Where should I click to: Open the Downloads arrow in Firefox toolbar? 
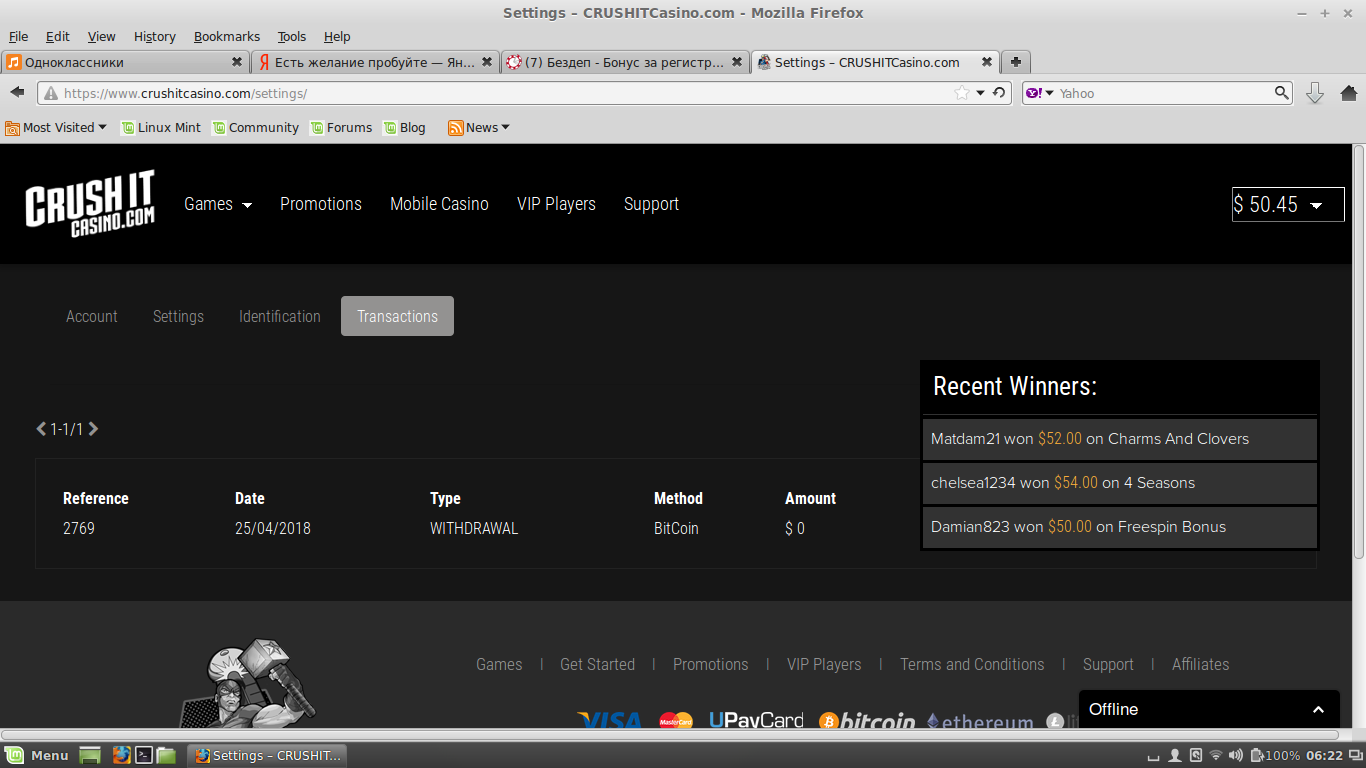click(1315, 93)
